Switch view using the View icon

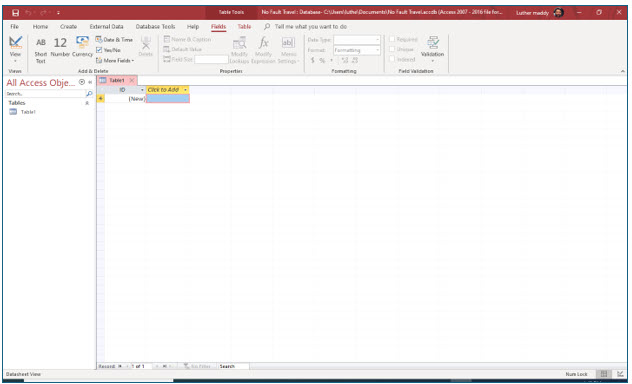point(15,42)
